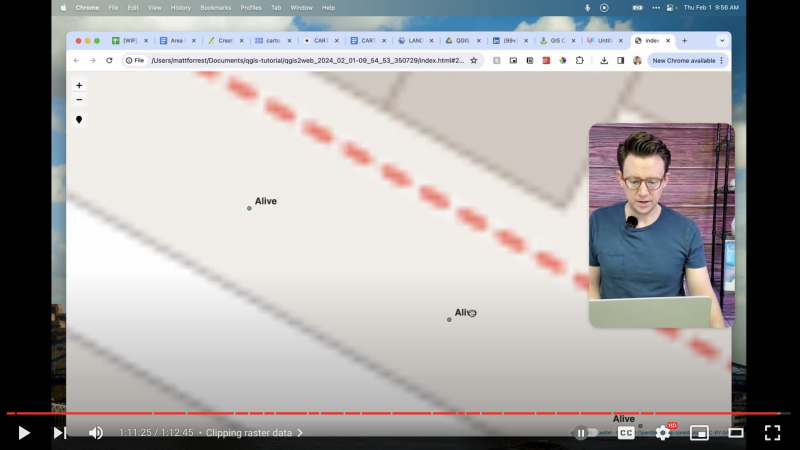Screen dimensions: 800x450
Task: Skip to the next video
Action: (59, 432)
